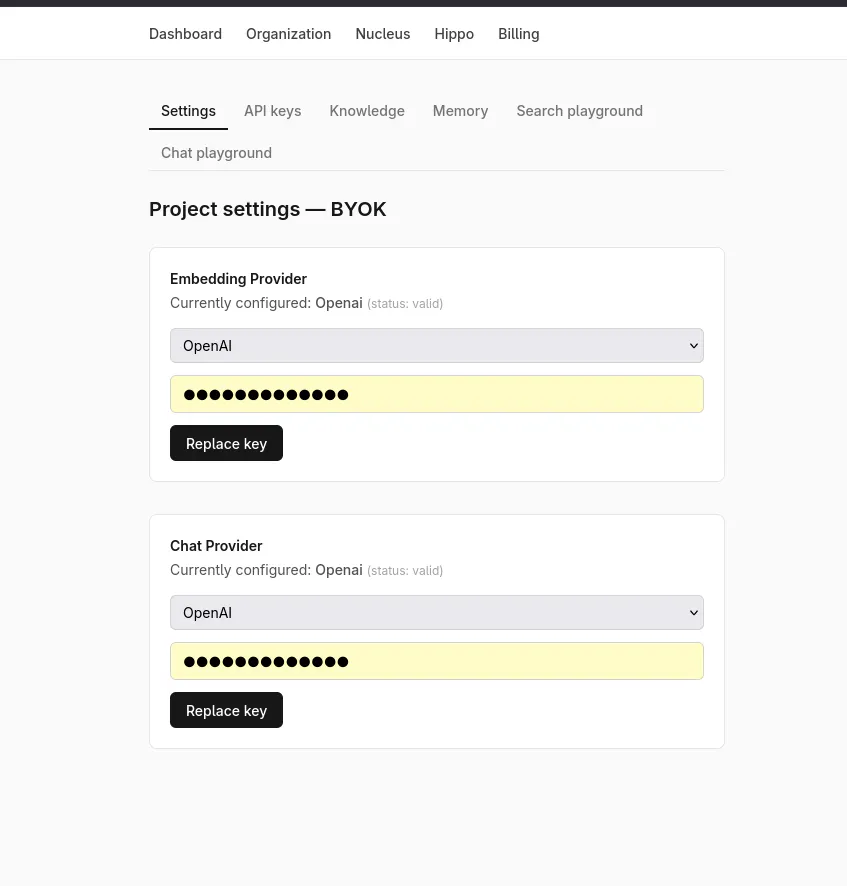This screenshot has height=886, width=847.
Task: Switch to the Memory tab
Action: [x=460, y=111]
